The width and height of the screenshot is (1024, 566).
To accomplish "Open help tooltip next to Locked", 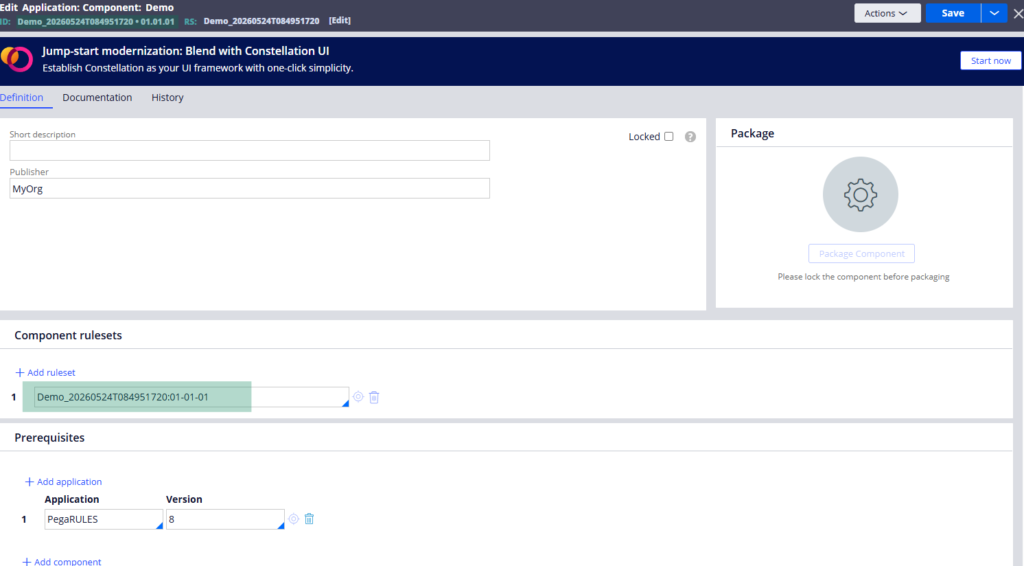I will tap(690, 136).
